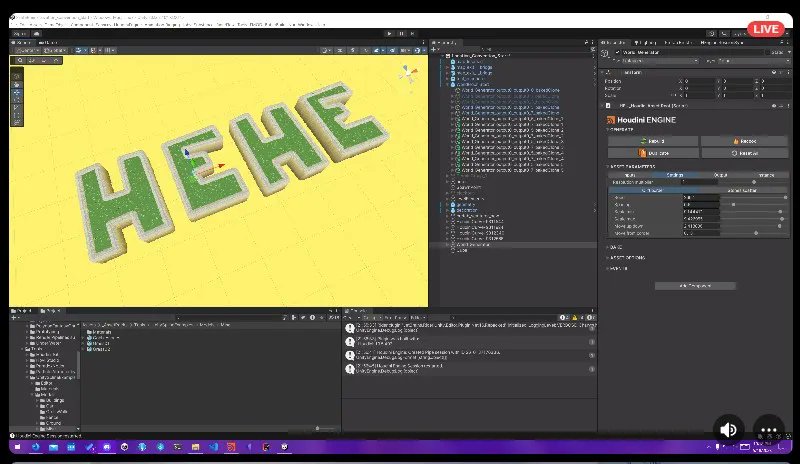This screenshot has height=464, width=800.
Task: Select the first console log entry
Action: point(469,328)
